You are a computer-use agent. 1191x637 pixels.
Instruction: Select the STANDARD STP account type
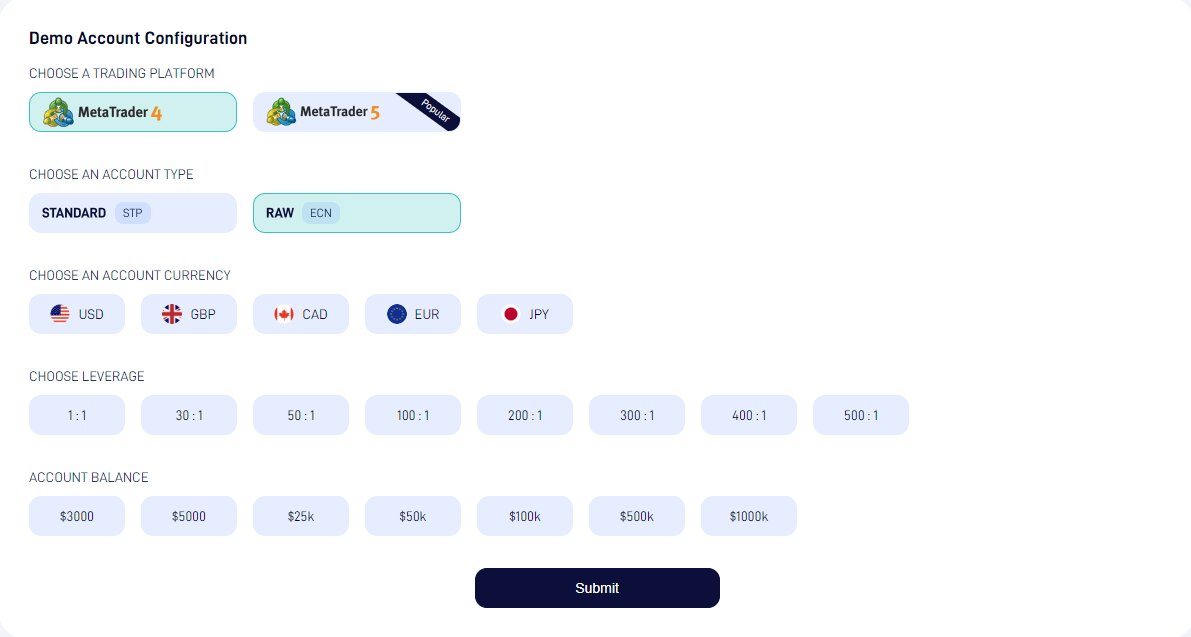[x=133, y=213]
